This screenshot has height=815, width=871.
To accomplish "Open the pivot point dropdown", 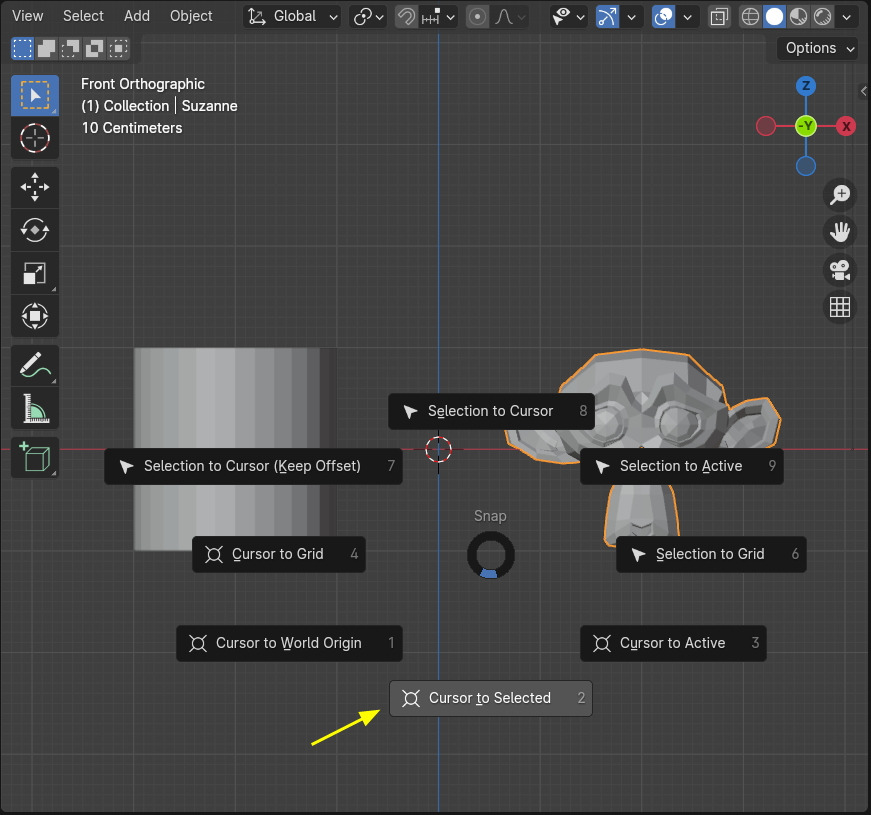I will [x=368, y=17].
